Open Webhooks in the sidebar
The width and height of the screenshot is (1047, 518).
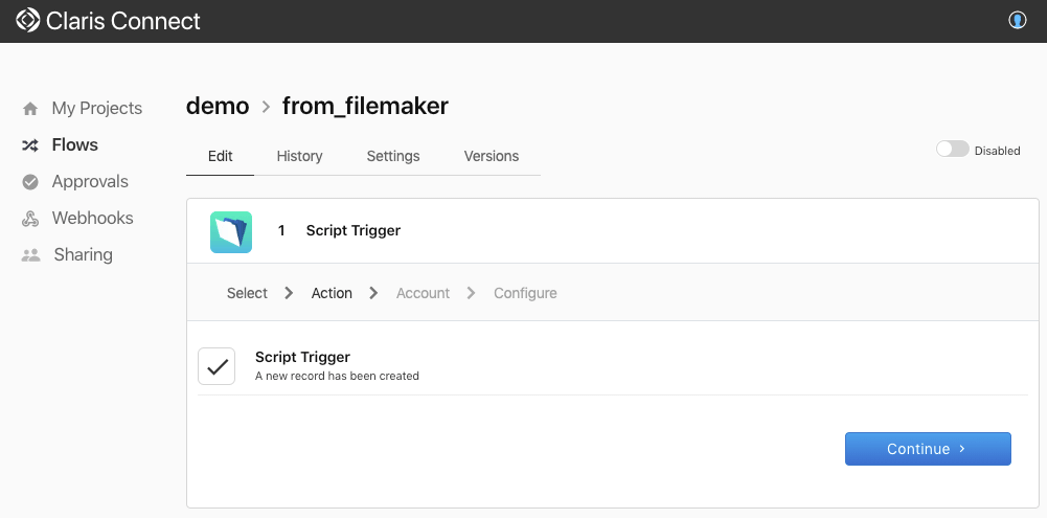92,218
